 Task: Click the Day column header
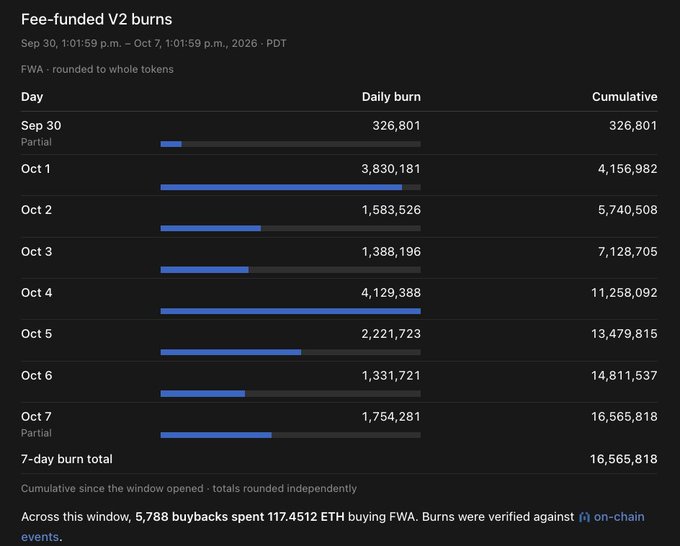coord(32,97)
